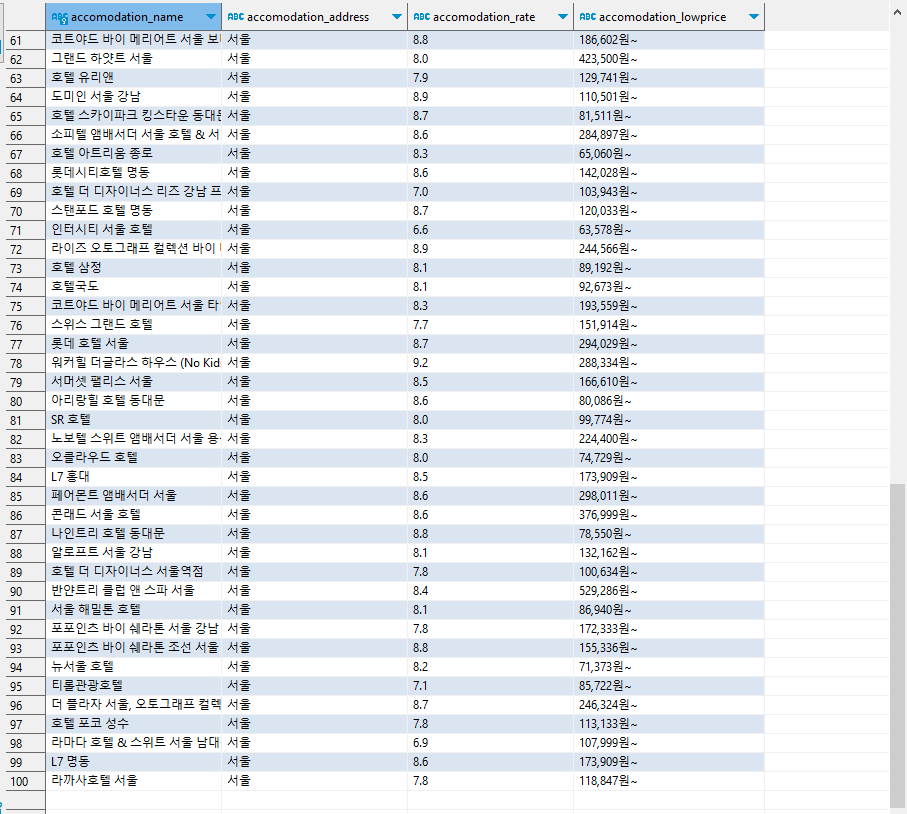Click the price cell '65,060원~'
Viewport: 907px width, 814px height.
click(x=669, y=153)
